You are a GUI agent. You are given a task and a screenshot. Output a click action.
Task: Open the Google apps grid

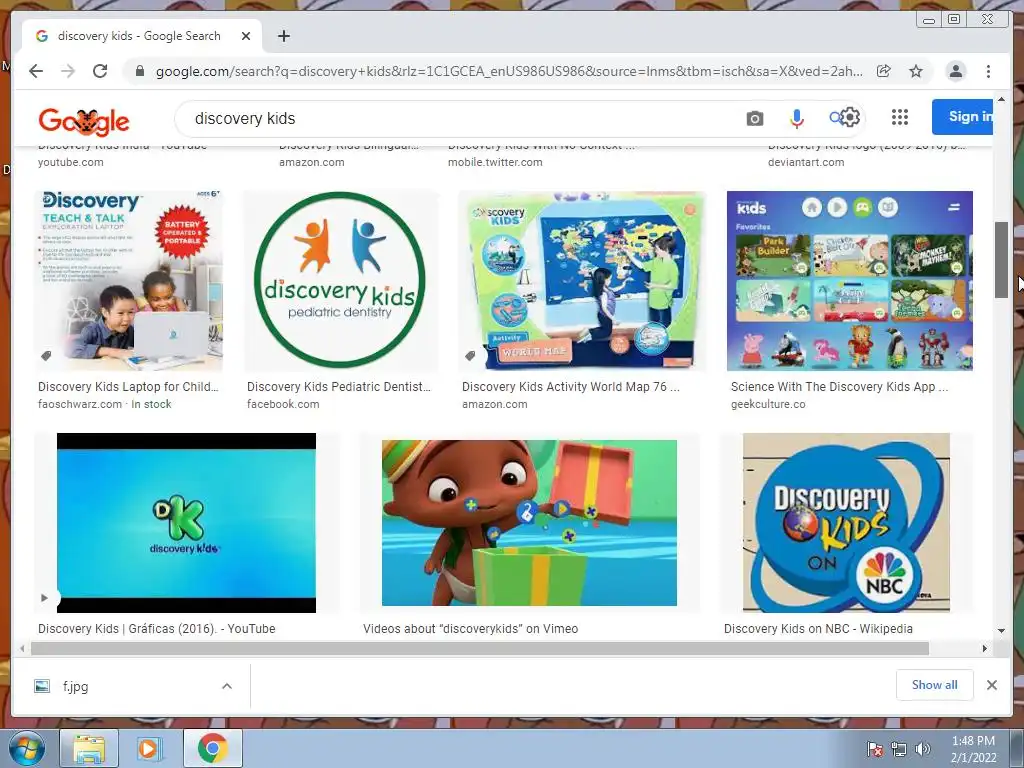tap(900, 117)
